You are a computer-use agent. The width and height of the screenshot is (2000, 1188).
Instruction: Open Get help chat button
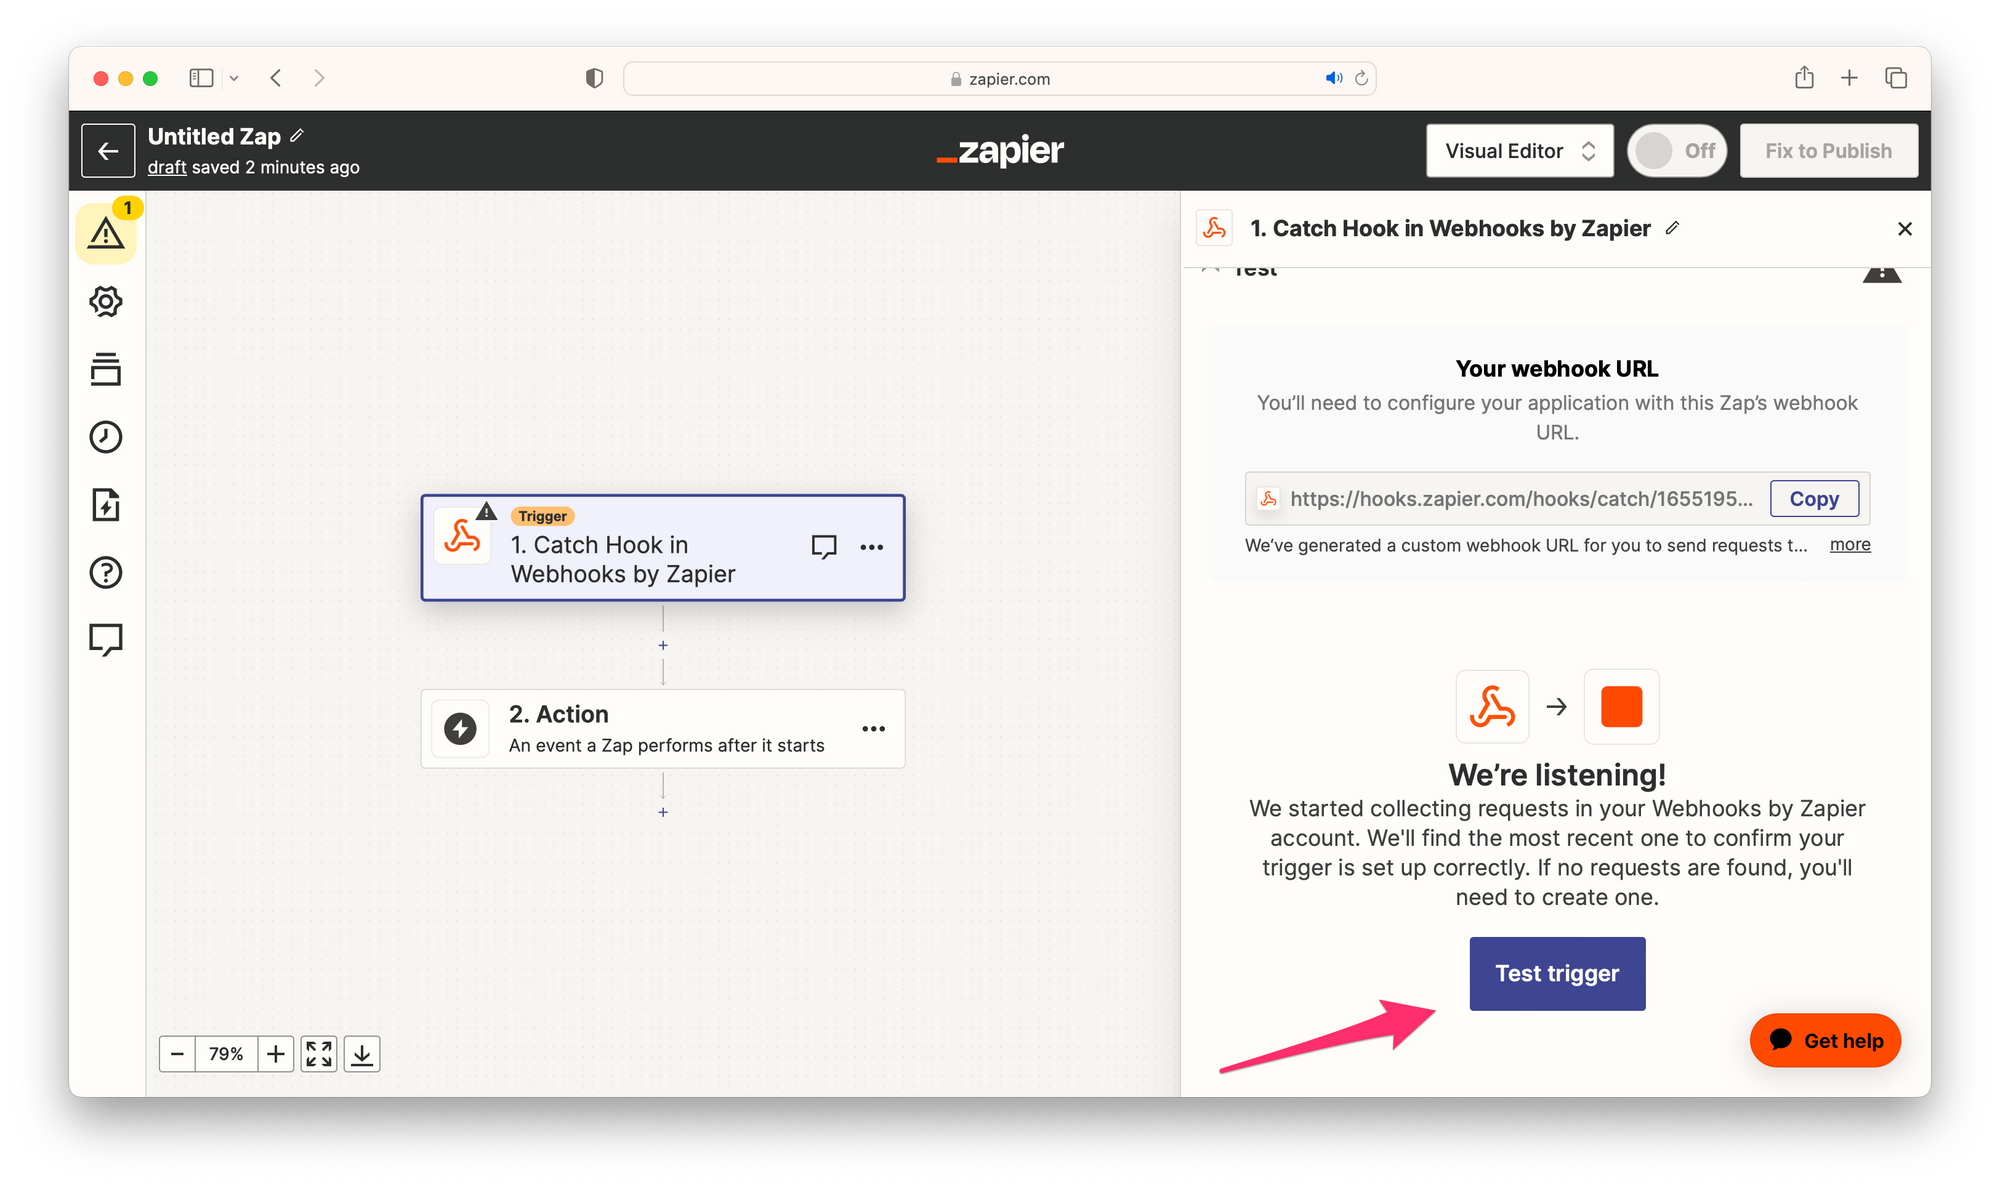pos(1825,1041)
